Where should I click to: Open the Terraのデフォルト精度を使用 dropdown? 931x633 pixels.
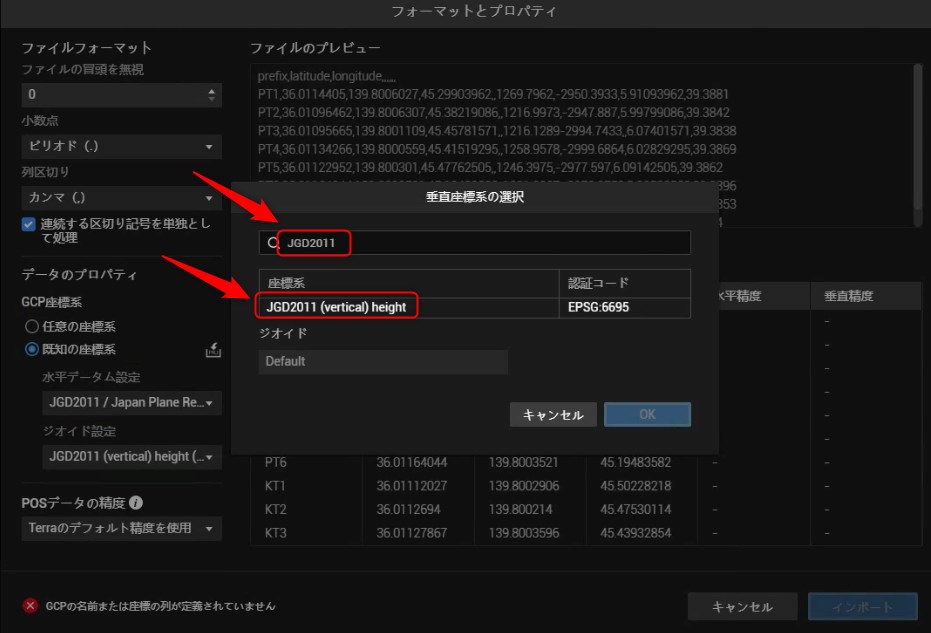pos(121,528)
